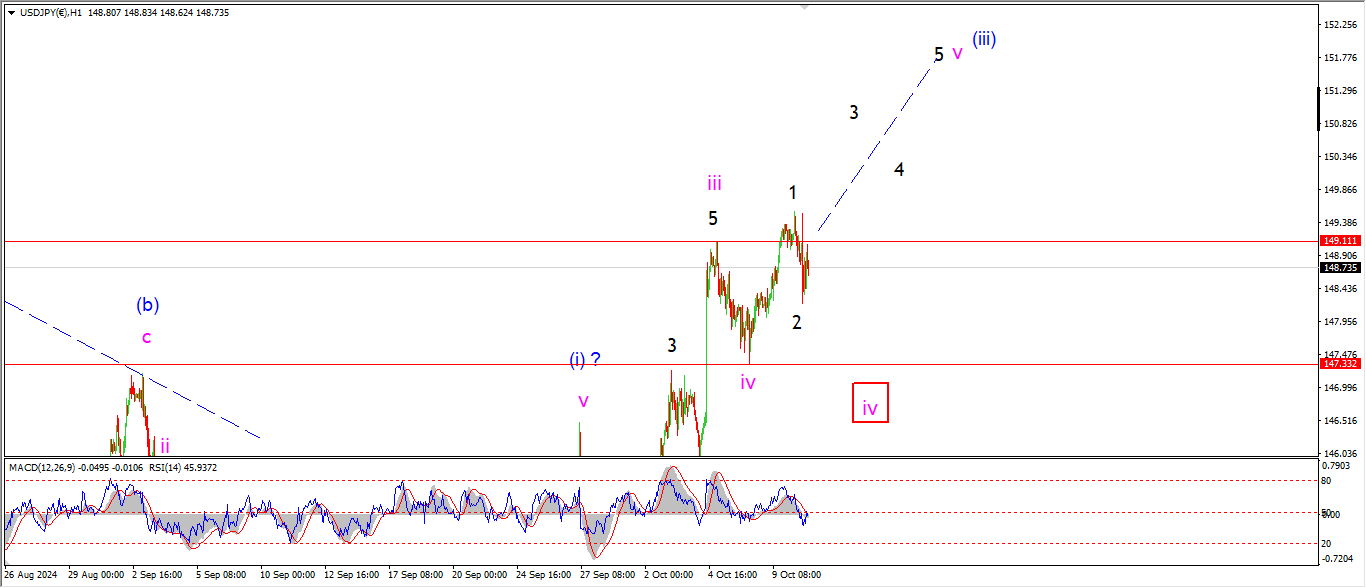Click the '17 Sep 08:00' time axis label

[414, 575]
